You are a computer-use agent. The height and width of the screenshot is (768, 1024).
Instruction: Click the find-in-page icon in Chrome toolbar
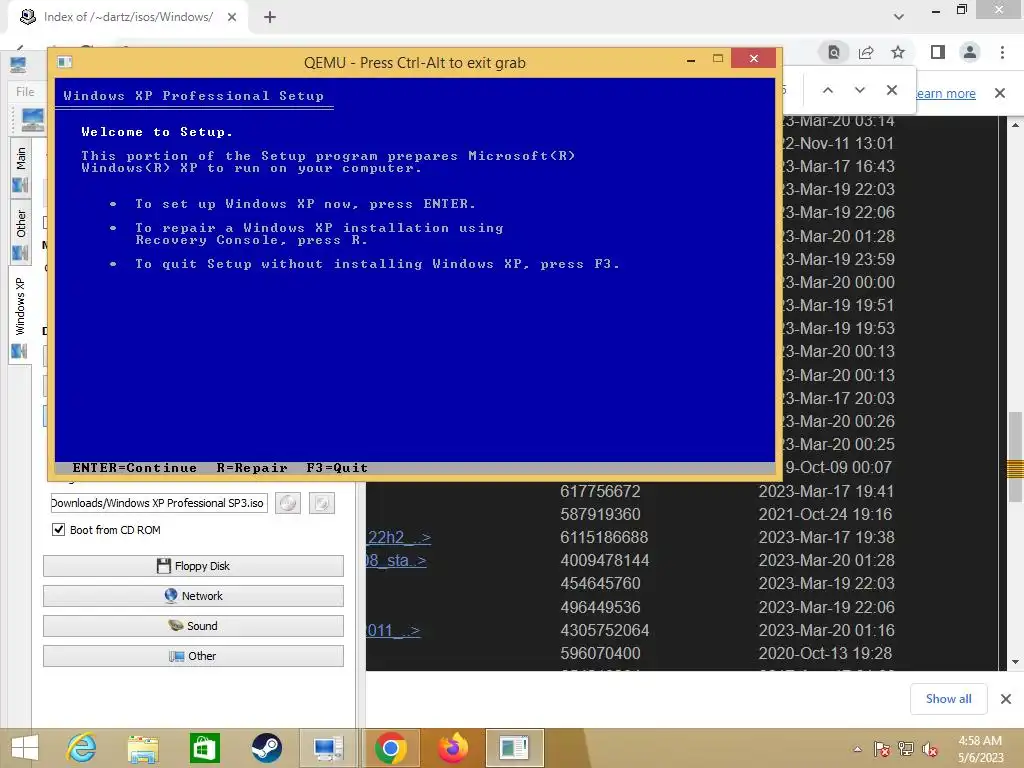point(834,52)
